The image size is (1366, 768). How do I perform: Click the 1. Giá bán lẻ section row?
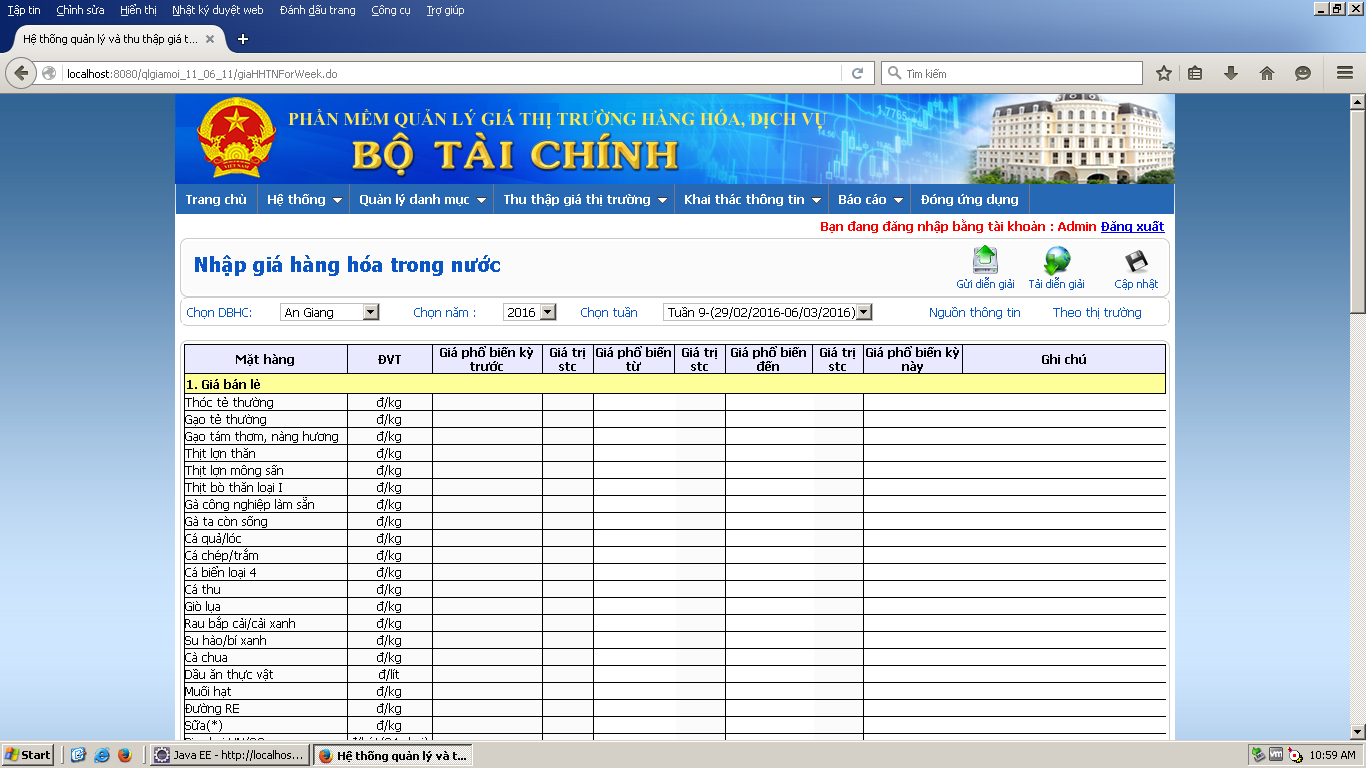(675, 384)
